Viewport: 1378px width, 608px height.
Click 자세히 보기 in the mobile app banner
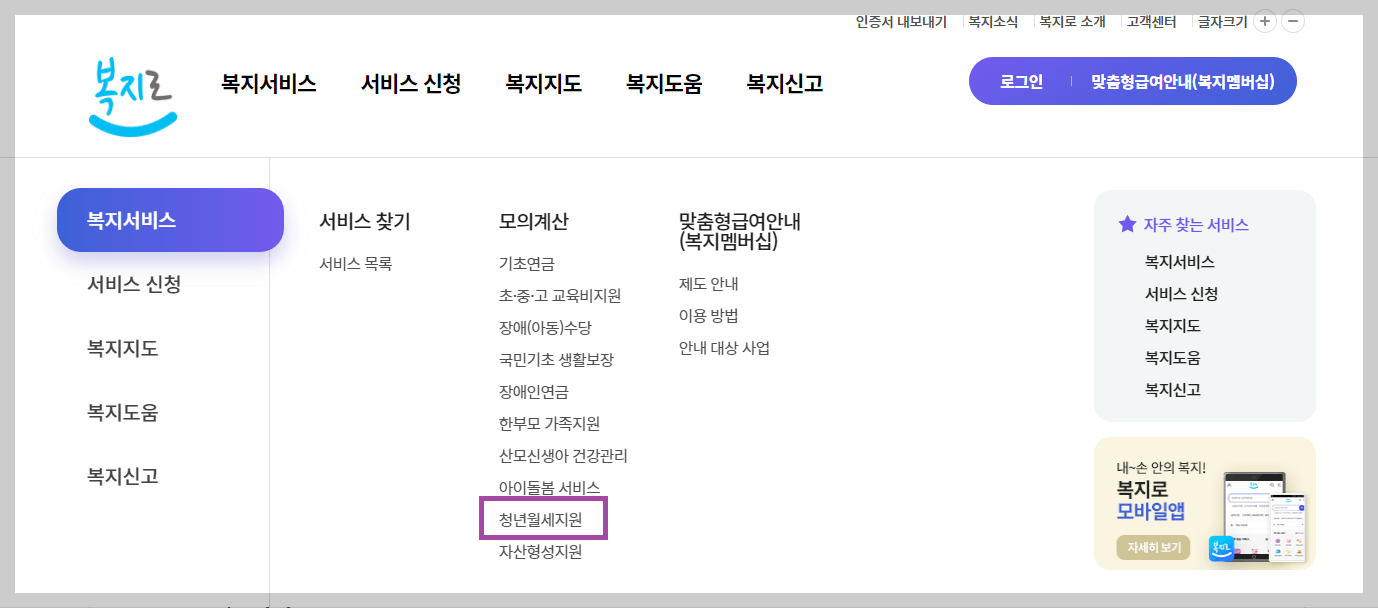pyautogui.click(x=1152, y=547)
